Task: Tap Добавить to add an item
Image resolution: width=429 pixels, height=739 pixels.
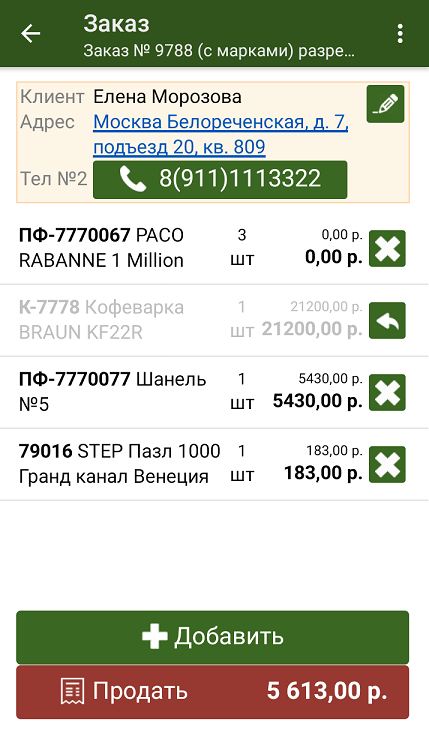Action: pyautogui.click(x=213, y=637)
